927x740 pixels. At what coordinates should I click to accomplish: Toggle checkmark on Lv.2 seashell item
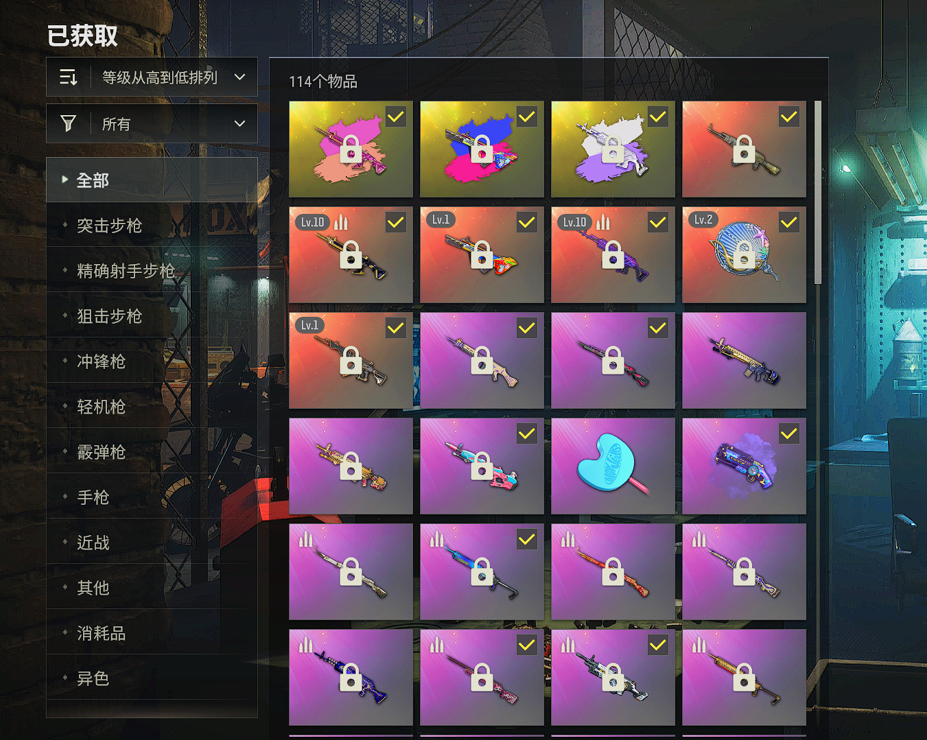[789, 222]
